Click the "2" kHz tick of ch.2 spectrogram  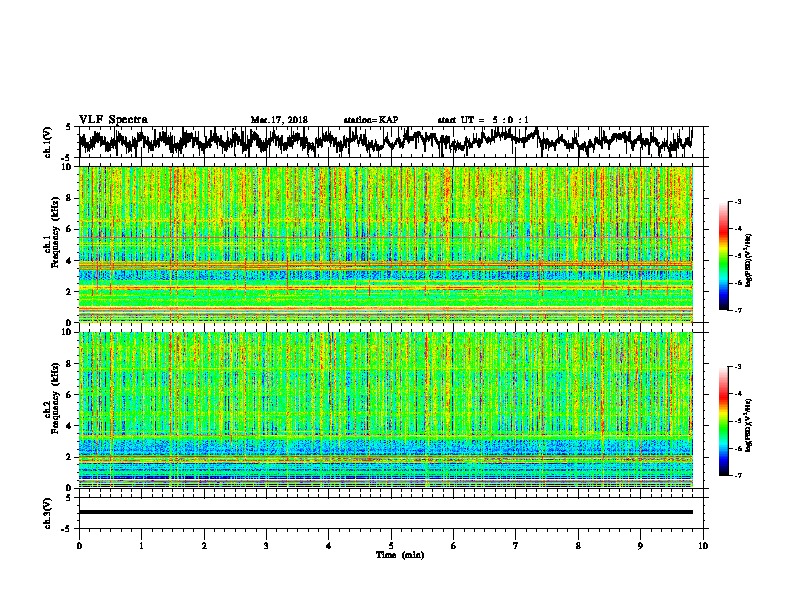tap(71, 457)
